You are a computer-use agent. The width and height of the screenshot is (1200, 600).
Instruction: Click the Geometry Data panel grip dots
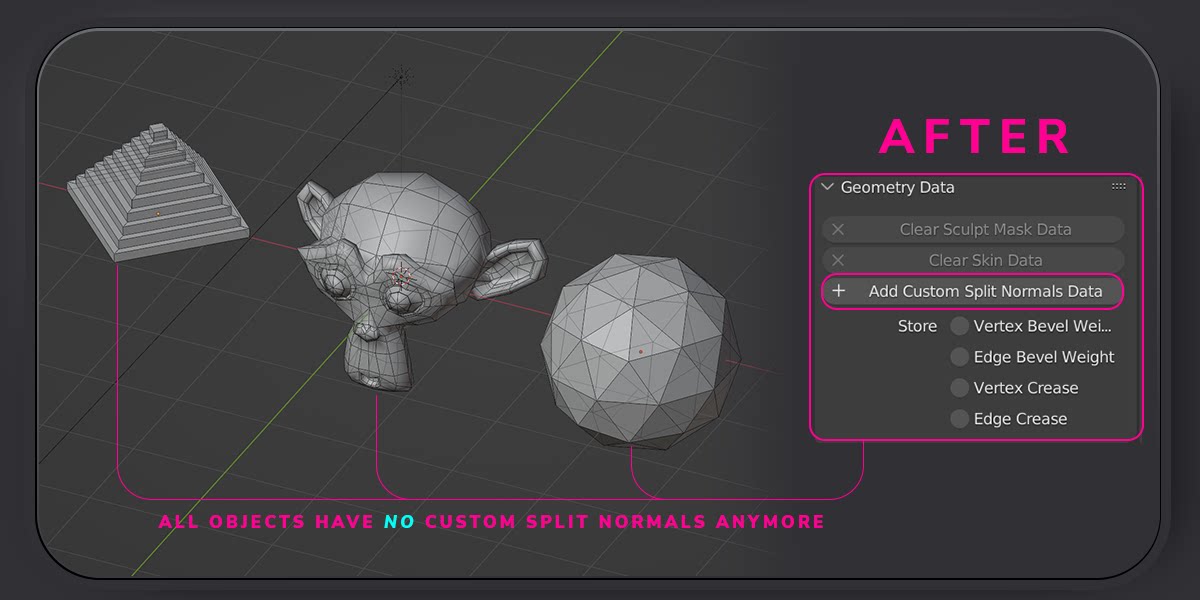pos(1119,187)
